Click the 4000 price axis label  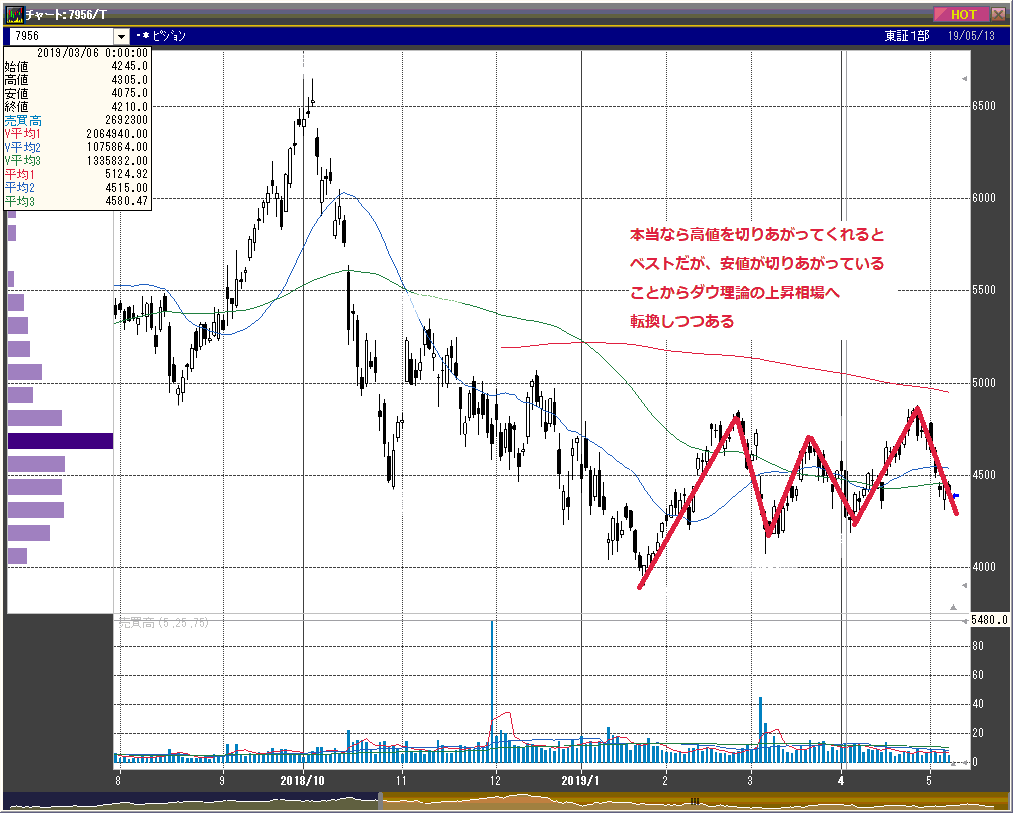(984, 567)
